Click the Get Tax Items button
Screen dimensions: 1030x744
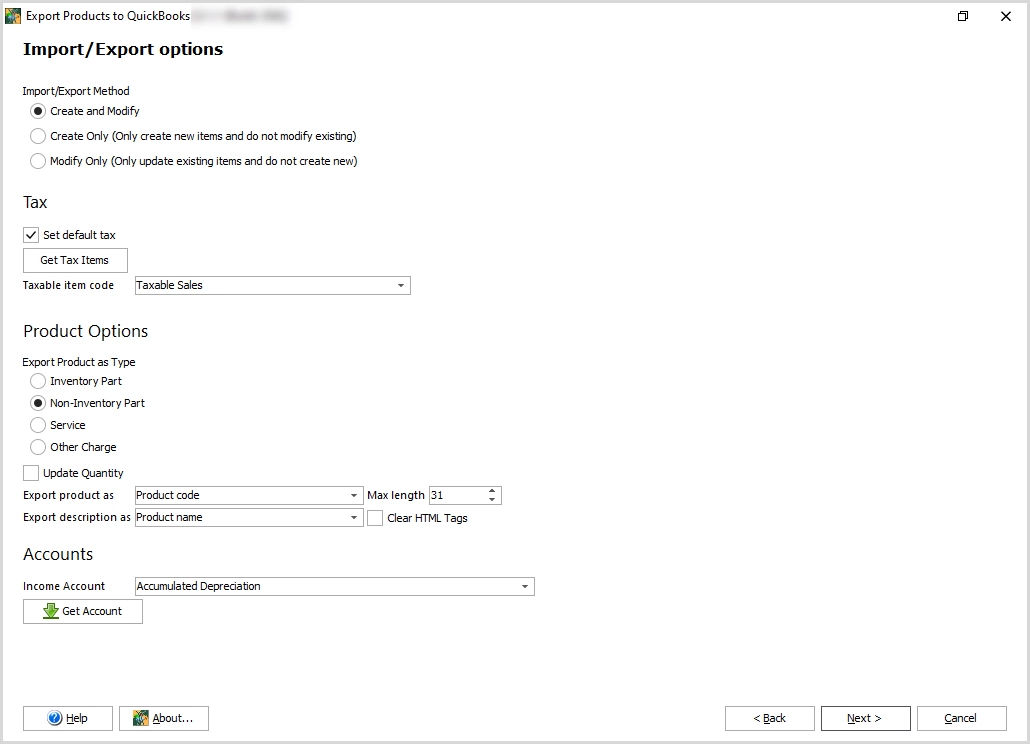(x=75, y=260)
